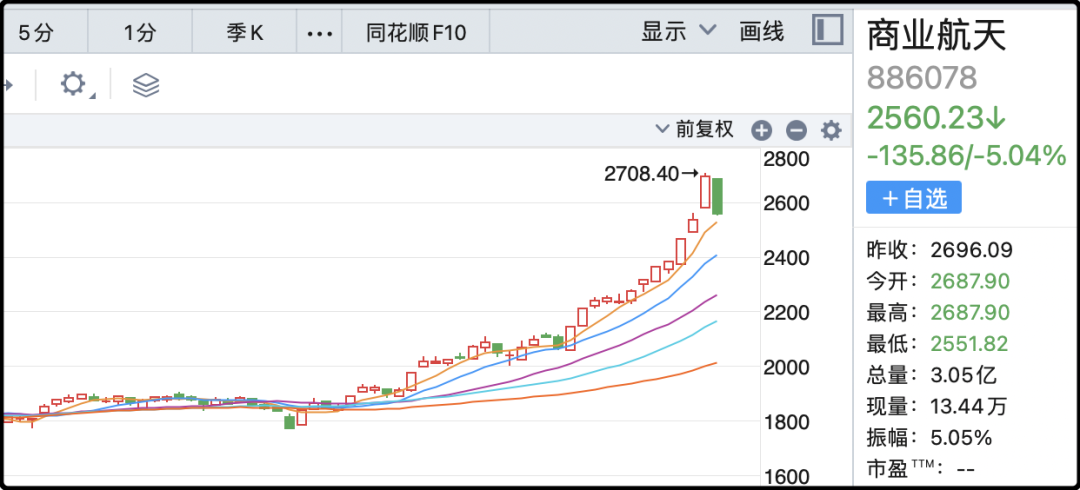Select the 现量 value 13.44万
The width and height of the screenshot is (1080, 490).
click(x=968, y=407)
